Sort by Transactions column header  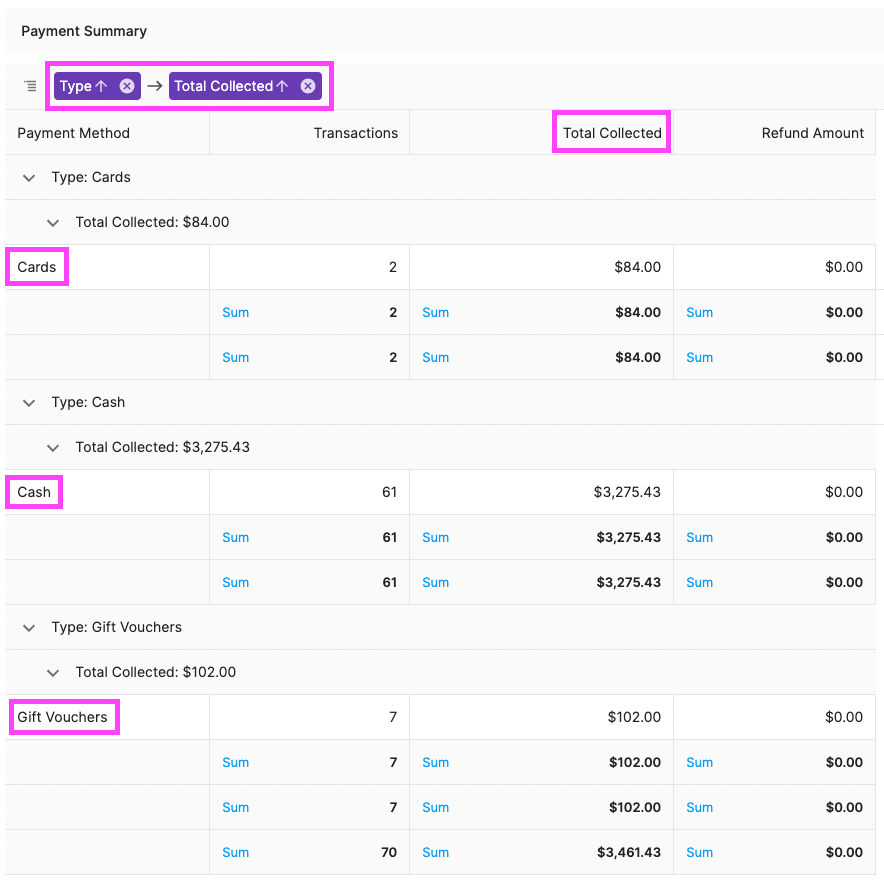355,133
